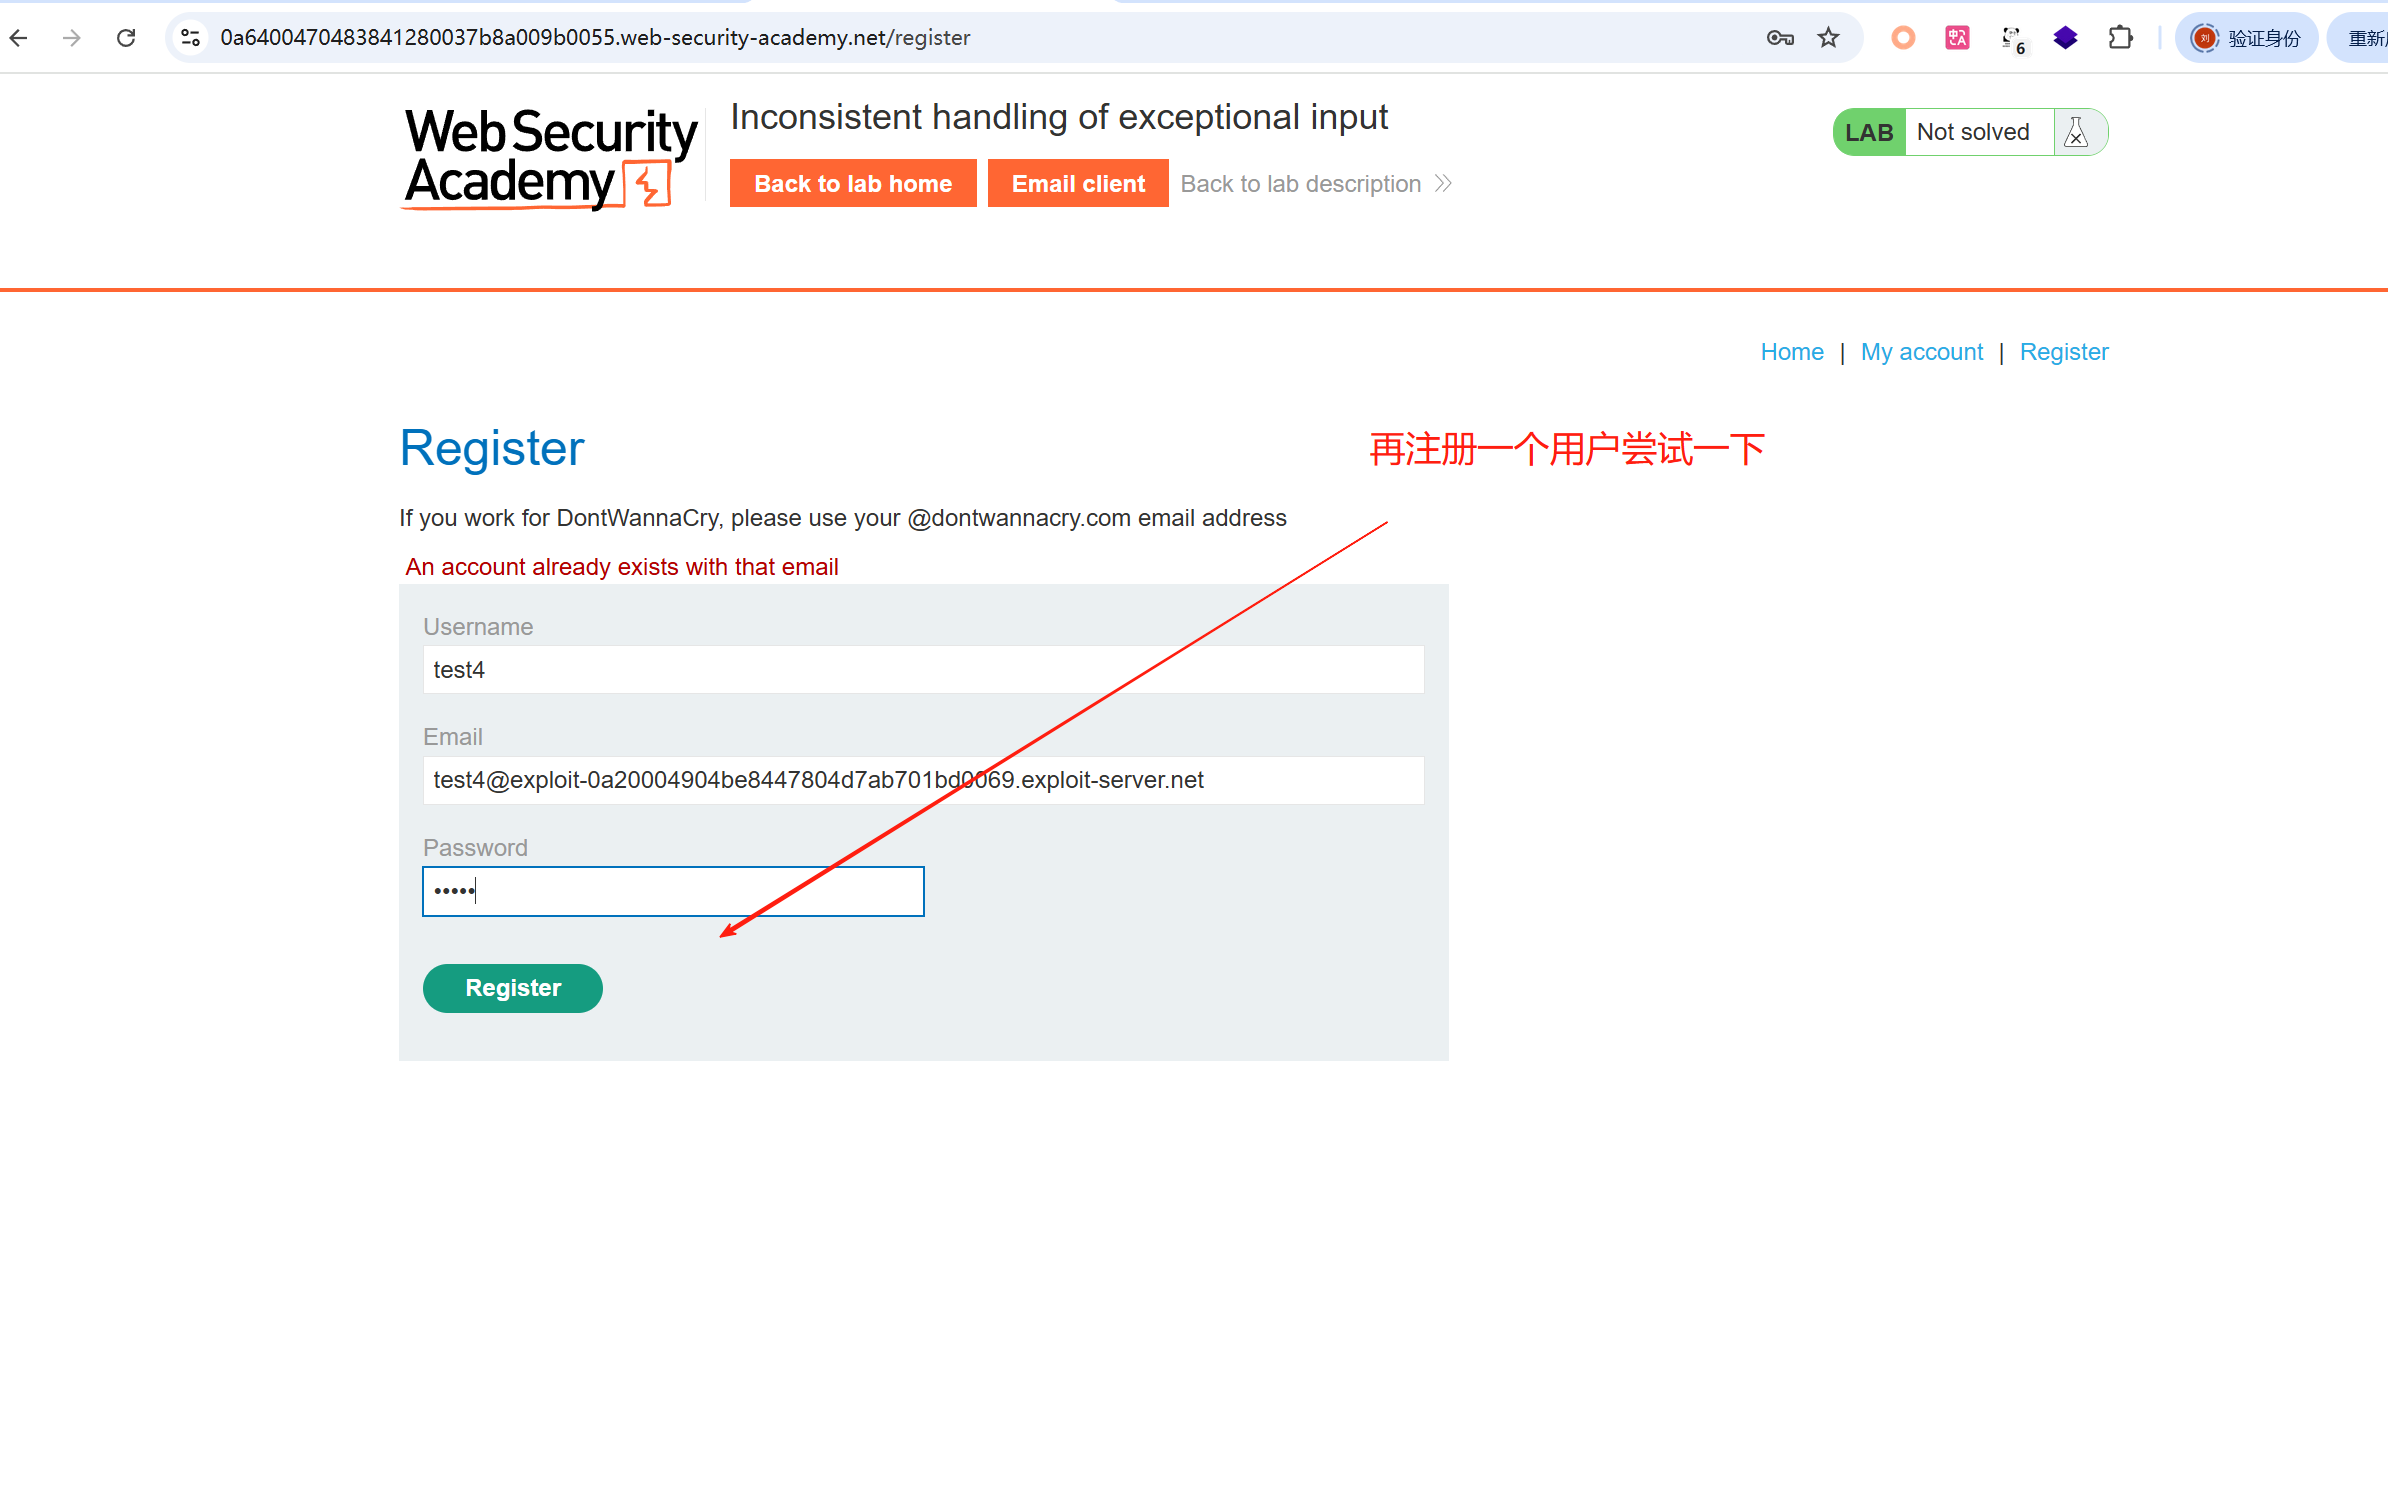Image resolution: width=2388 pixels, height=1485 pixels.
Task: Reload the page with the refresh icon
Action: [126, 38]
